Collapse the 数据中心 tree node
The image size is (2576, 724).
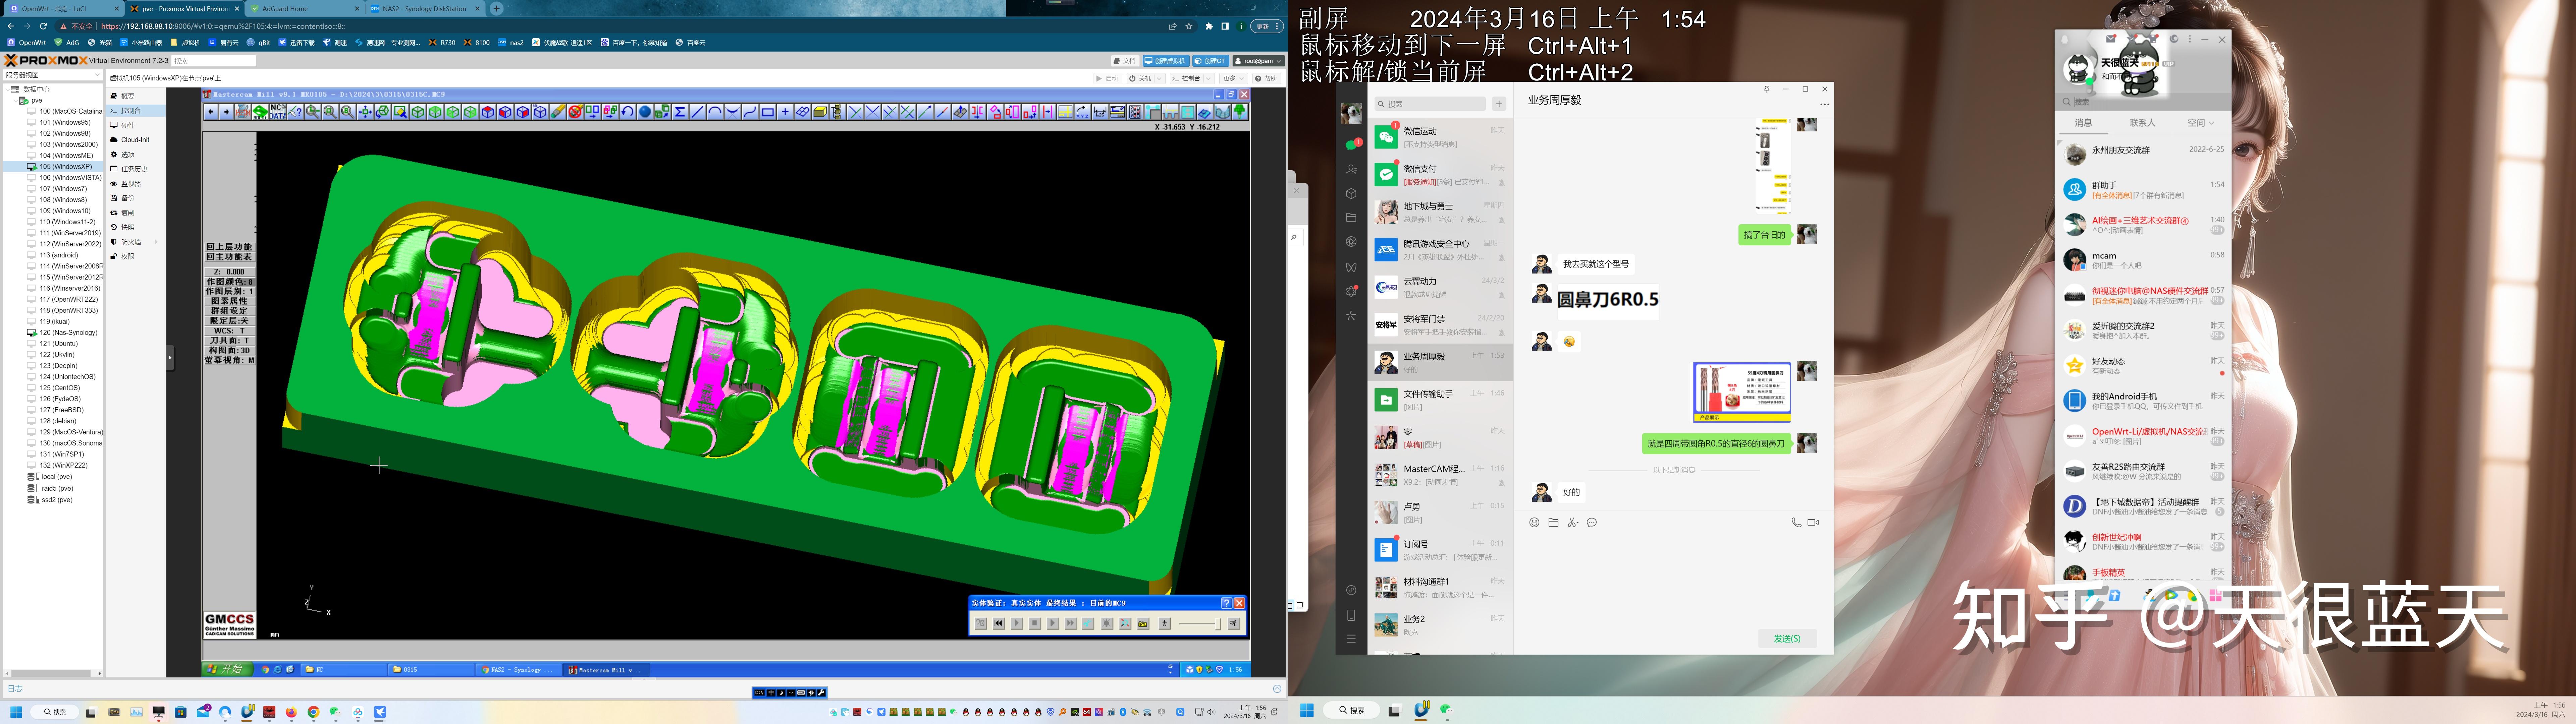pos(8,90)
